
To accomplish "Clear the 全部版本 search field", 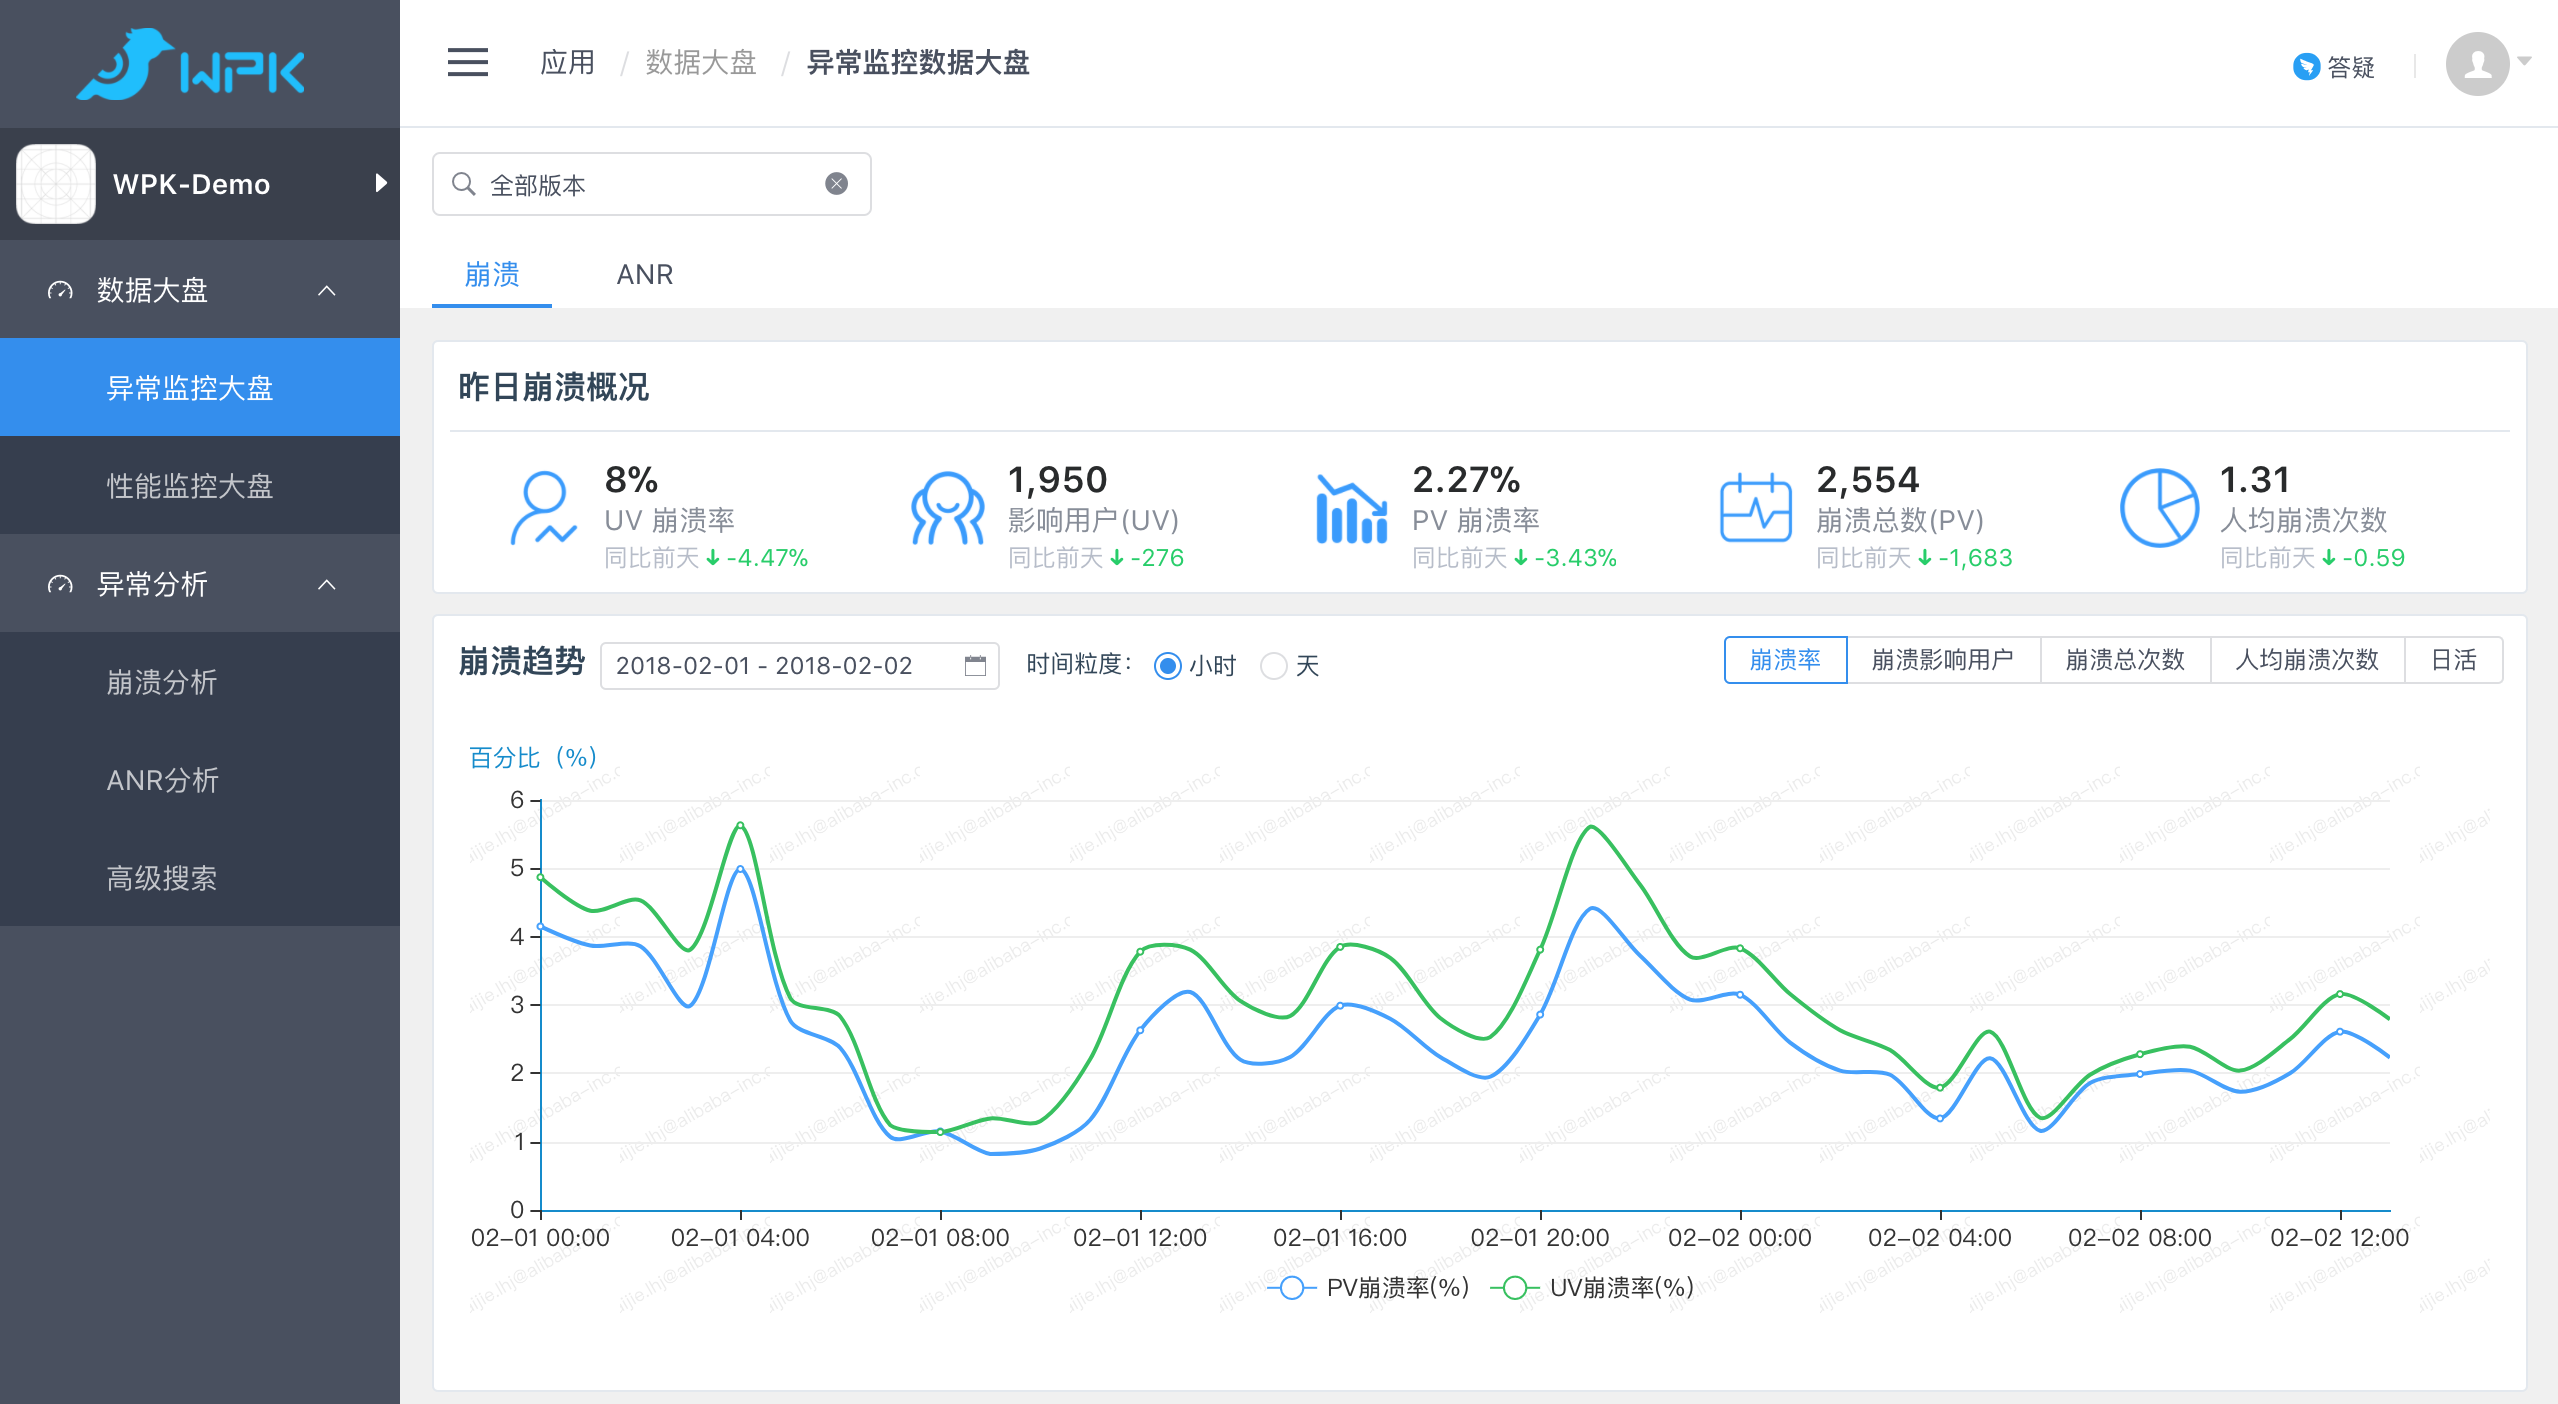I will tap(836, 184).
